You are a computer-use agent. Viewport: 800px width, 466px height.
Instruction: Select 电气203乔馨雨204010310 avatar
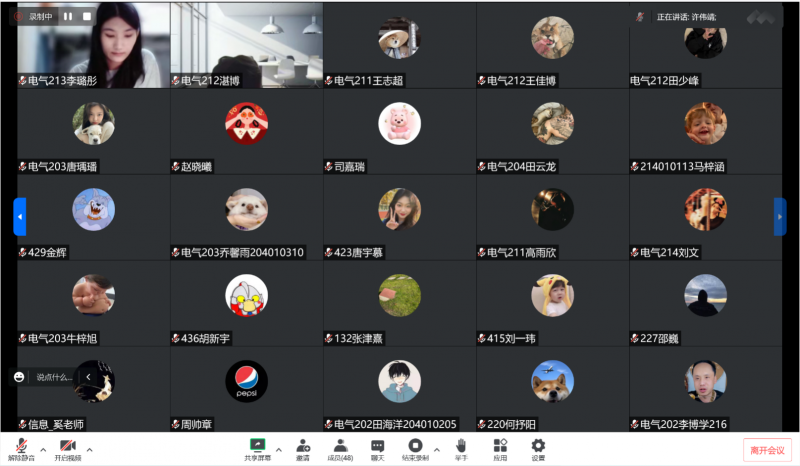[246, 209]
